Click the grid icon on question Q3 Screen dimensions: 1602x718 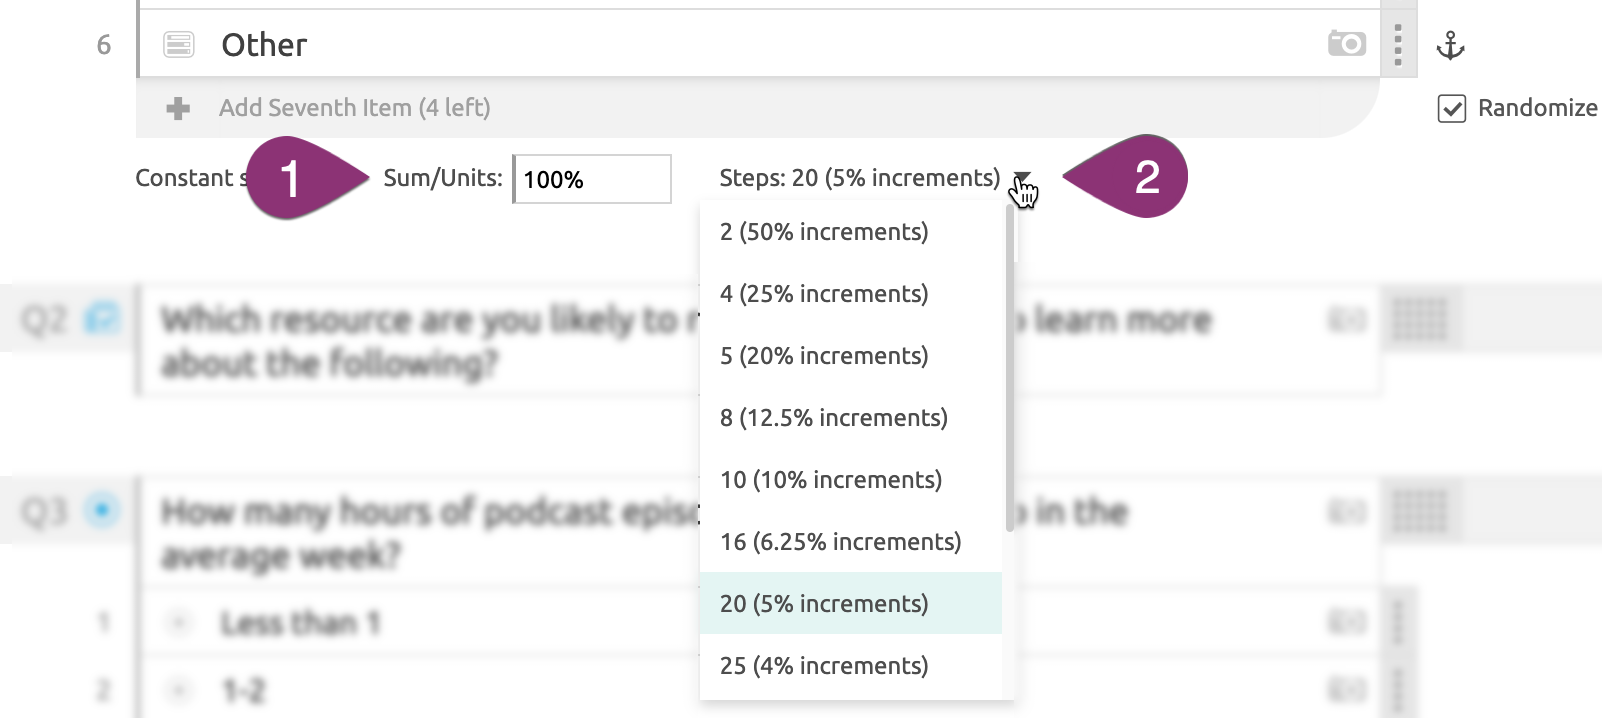coord(1420,512)
